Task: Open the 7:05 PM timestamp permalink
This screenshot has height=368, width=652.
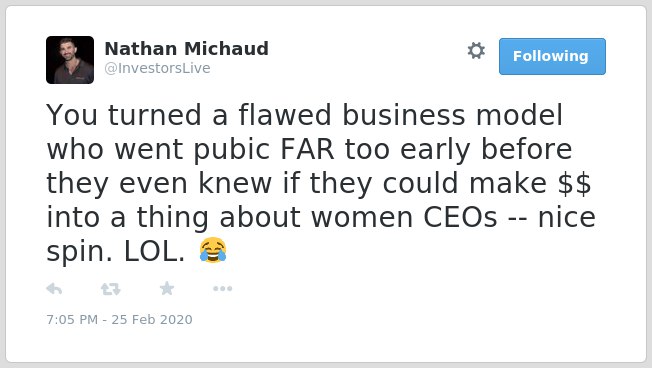Action: coord(72,319)
